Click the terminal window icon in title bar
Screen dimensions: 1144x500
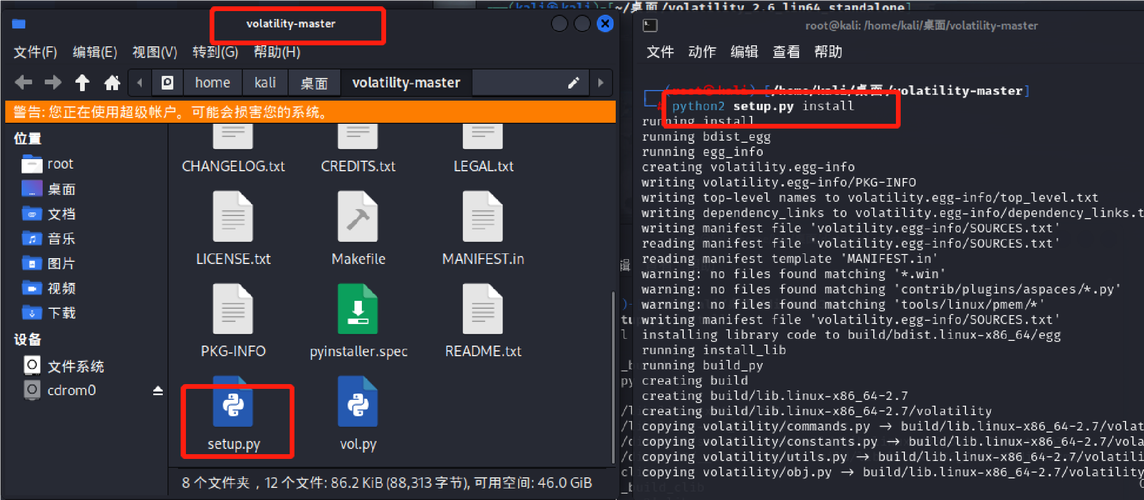[x=650, y=26]
